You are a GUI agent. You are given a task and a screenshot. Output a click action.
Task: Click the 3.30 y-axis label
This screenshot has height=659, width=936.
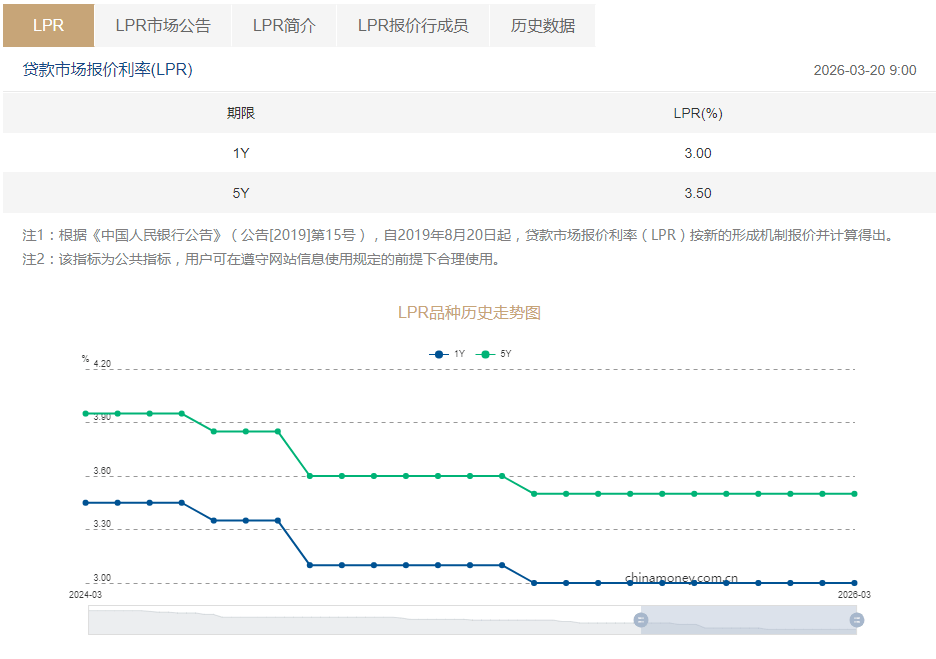pyautogui.click(x=102, y=523)
